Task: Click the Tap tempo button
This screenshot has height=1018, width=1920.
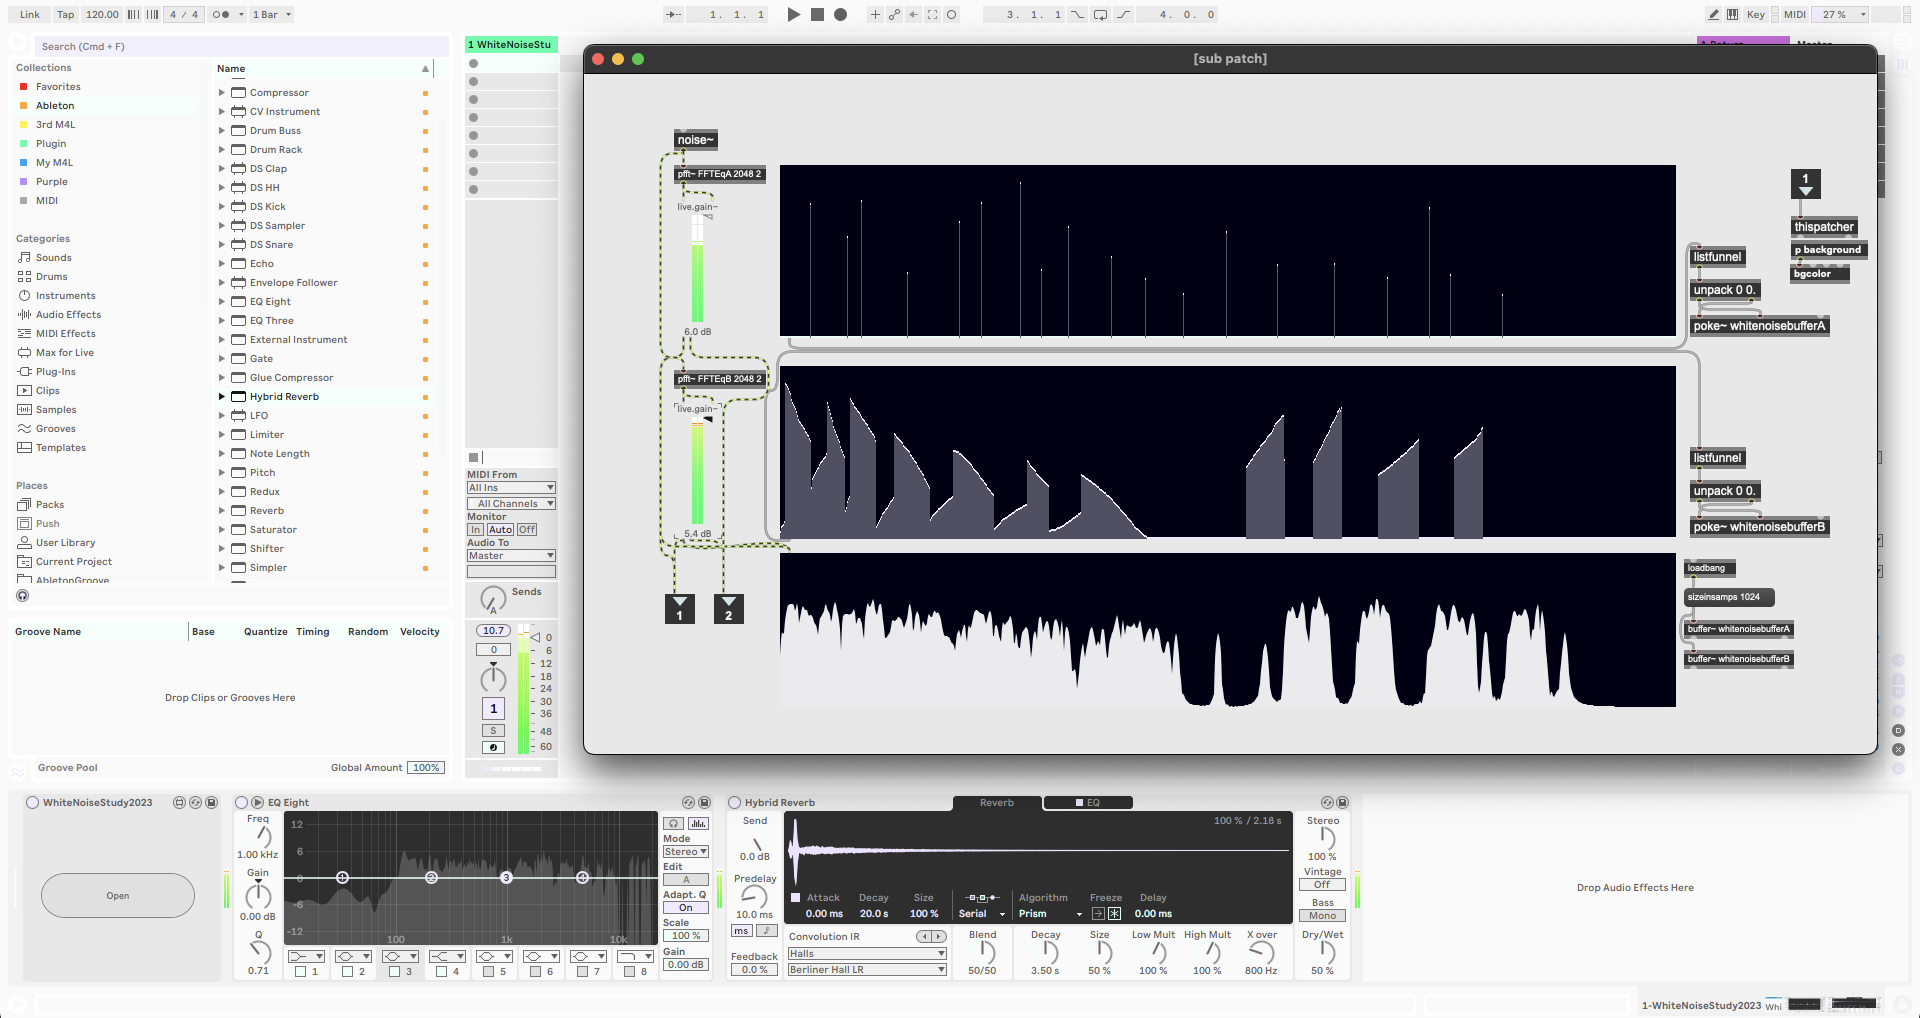Action: [x=65, y=15]
